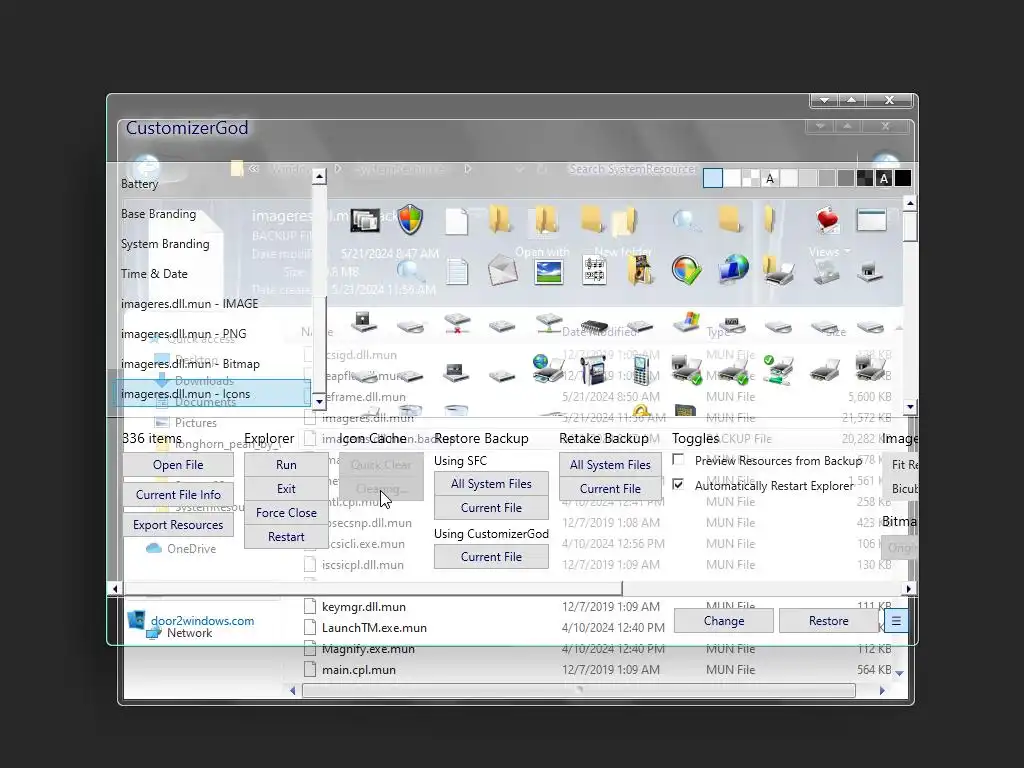Select the folder with document overlay icon
Screen dimensions: 1024x768
click(x=624, y=221)
